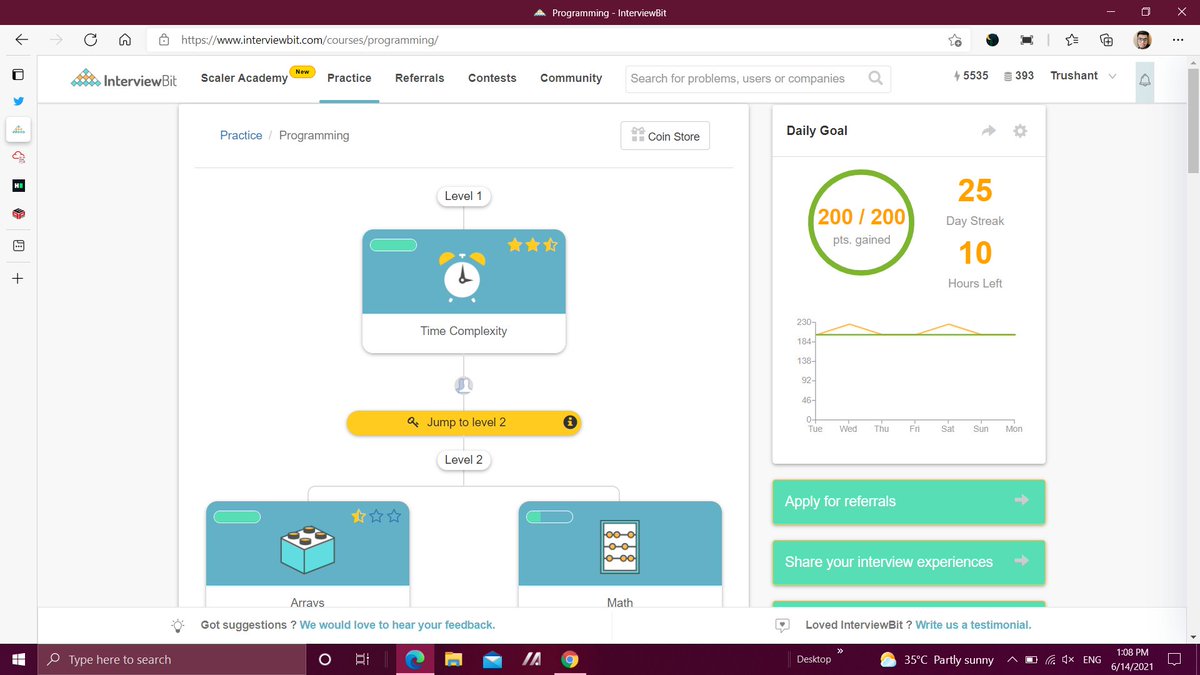Screen dimensions: 1200x675
Task: Select the Practice nav tab
Action: click(x=349, y=78)
